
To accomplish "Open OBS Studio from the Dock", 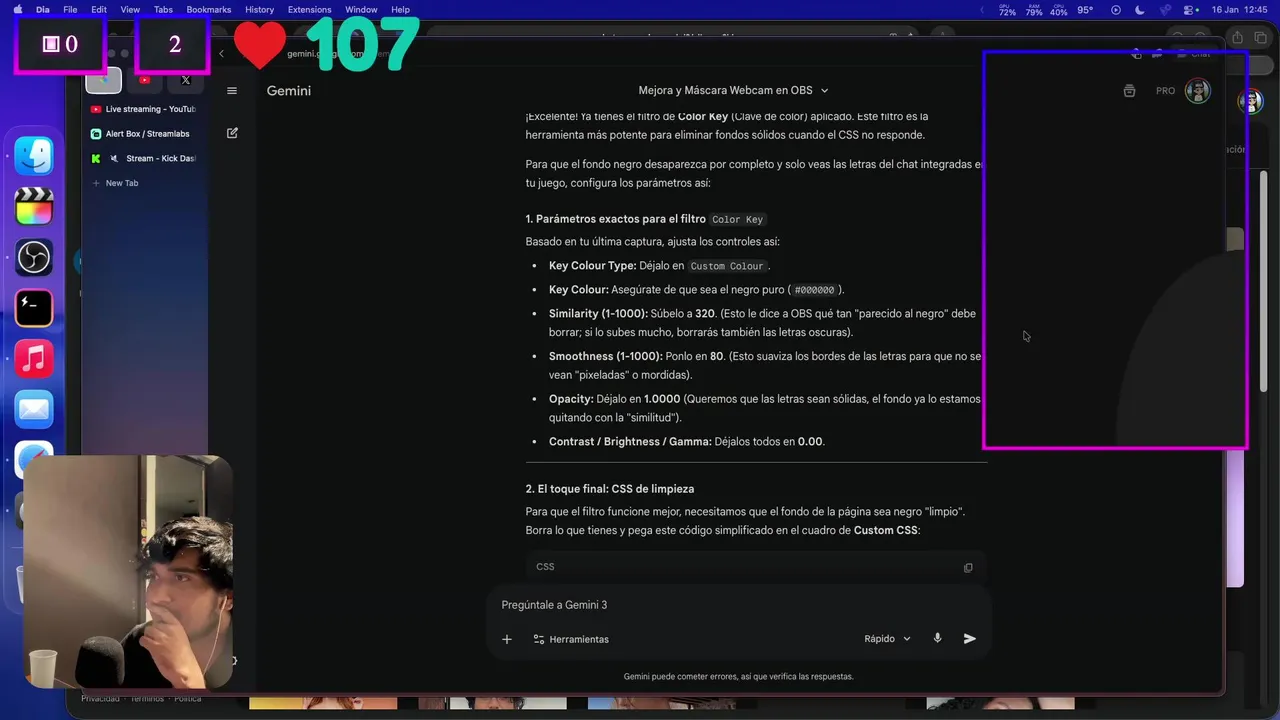I will click(34, 258).
